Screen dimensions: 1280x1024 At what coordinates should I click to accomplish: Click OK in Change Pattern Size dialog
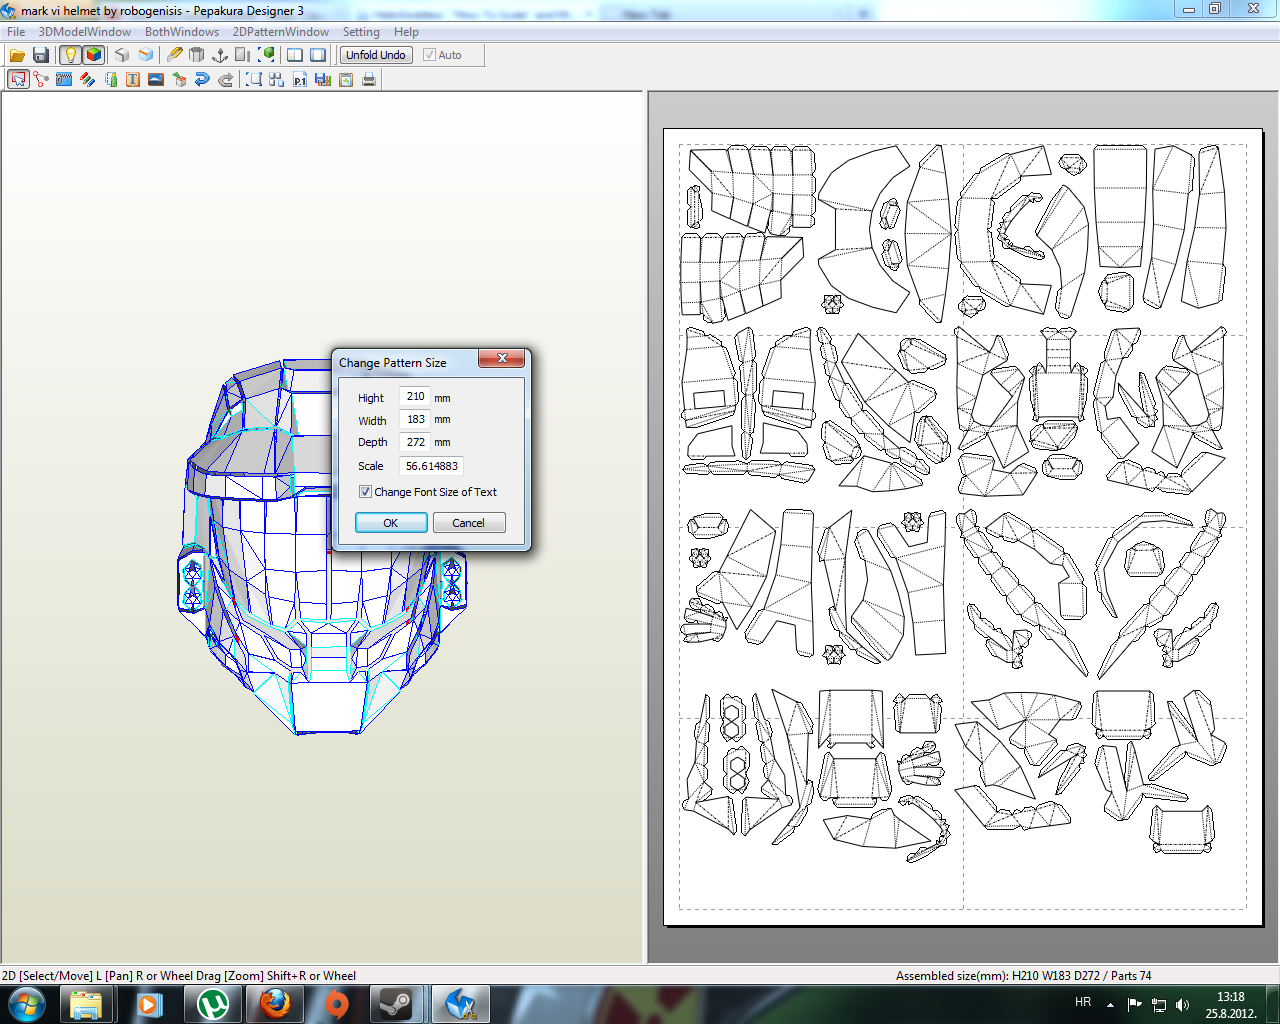click(391, 523)
